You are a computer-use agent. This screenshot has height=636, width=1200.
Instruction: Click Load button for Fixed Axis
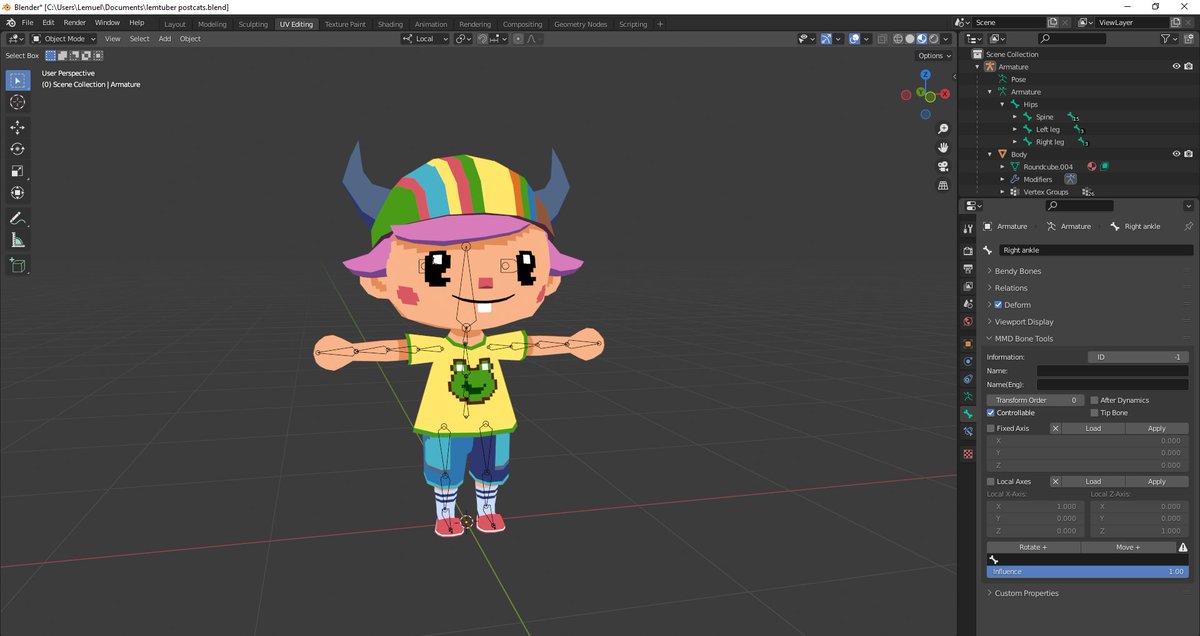1093,428
